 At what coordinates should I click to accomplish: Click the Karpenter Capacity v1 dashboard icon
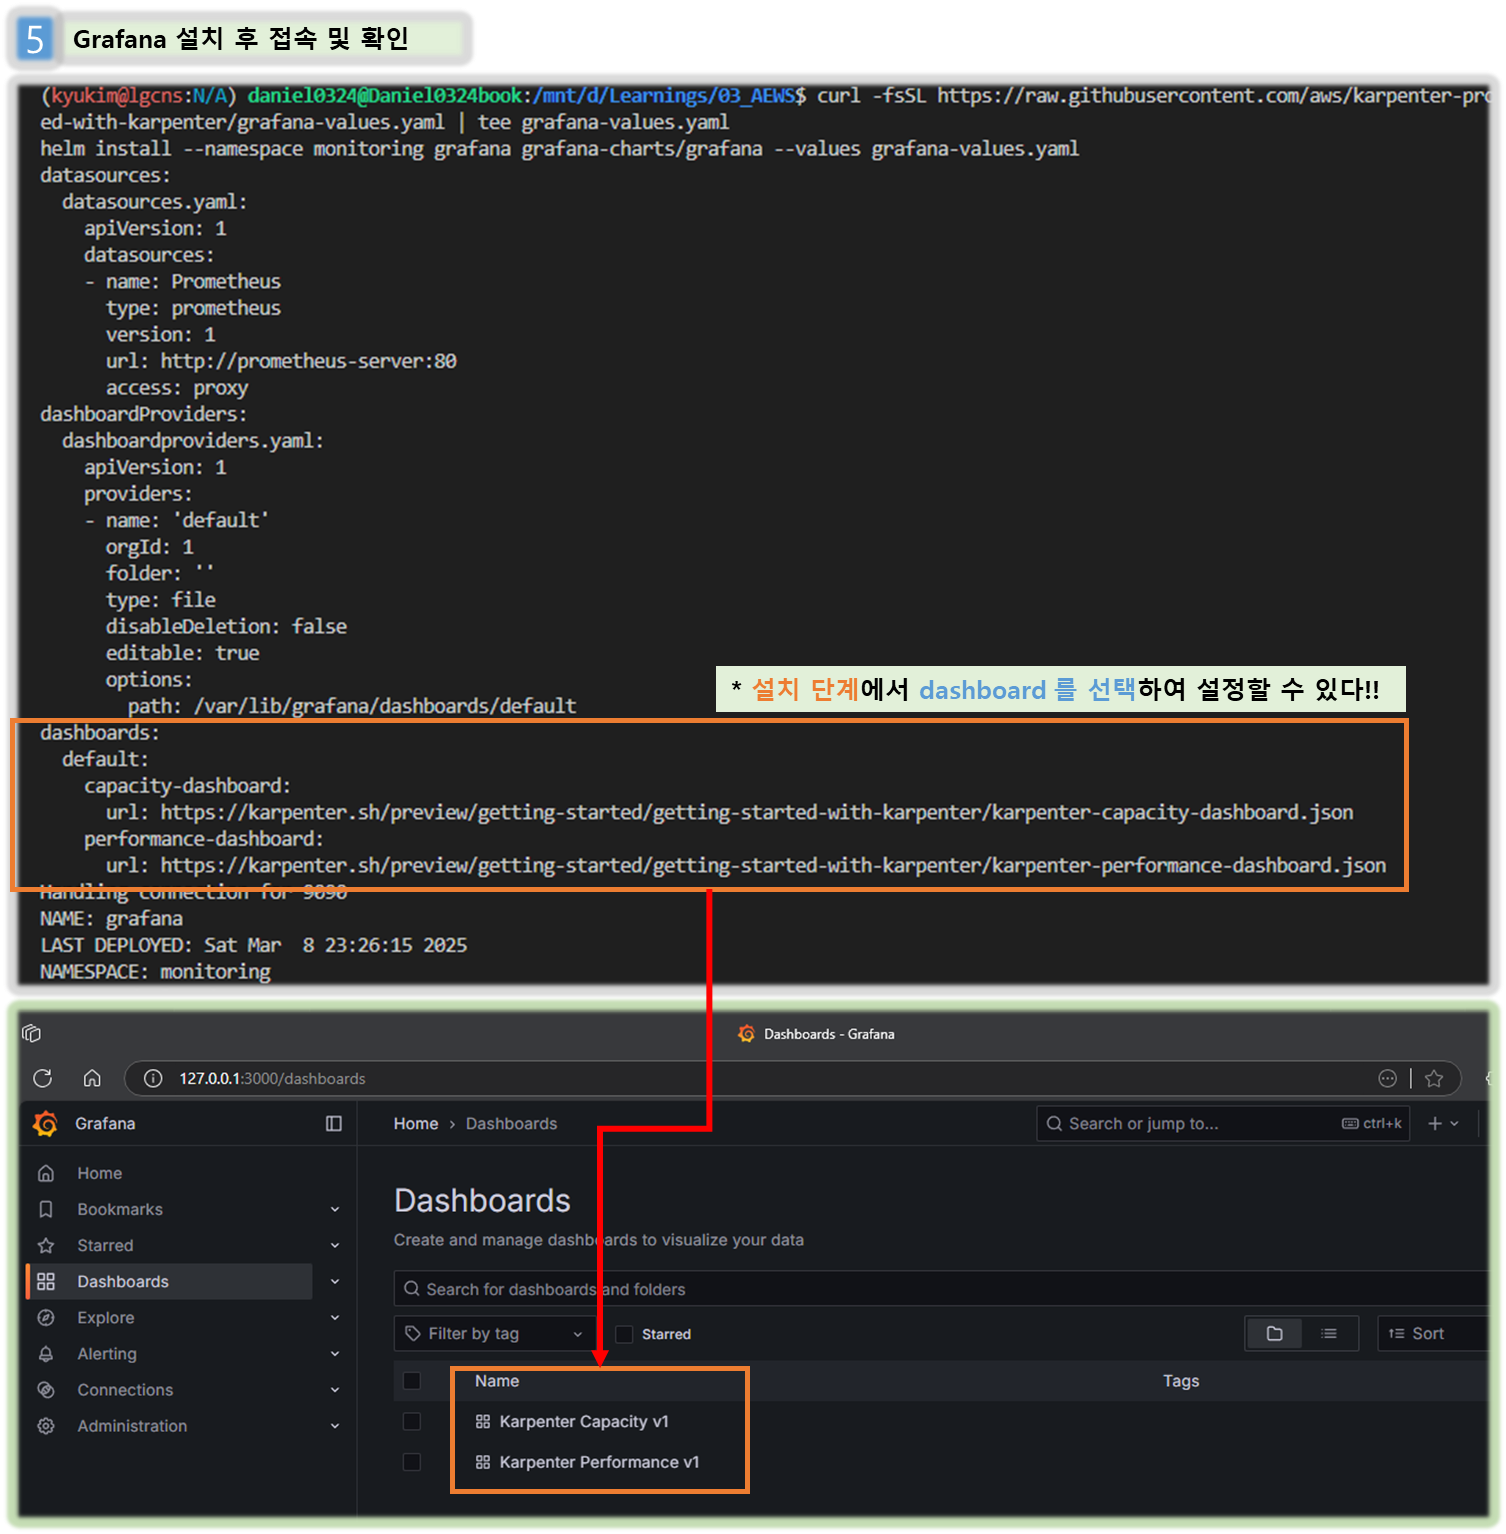(483, 1421)
